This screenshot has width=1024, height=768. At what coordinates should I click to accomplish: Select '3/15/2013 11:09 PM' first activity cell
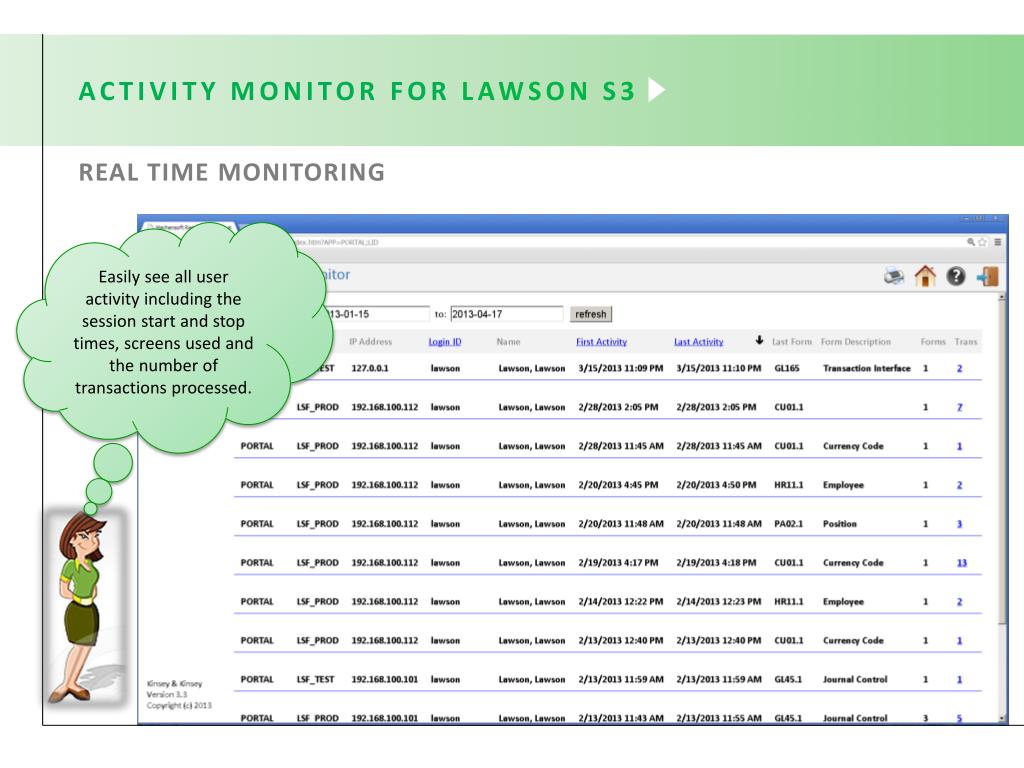pos(620,368)
